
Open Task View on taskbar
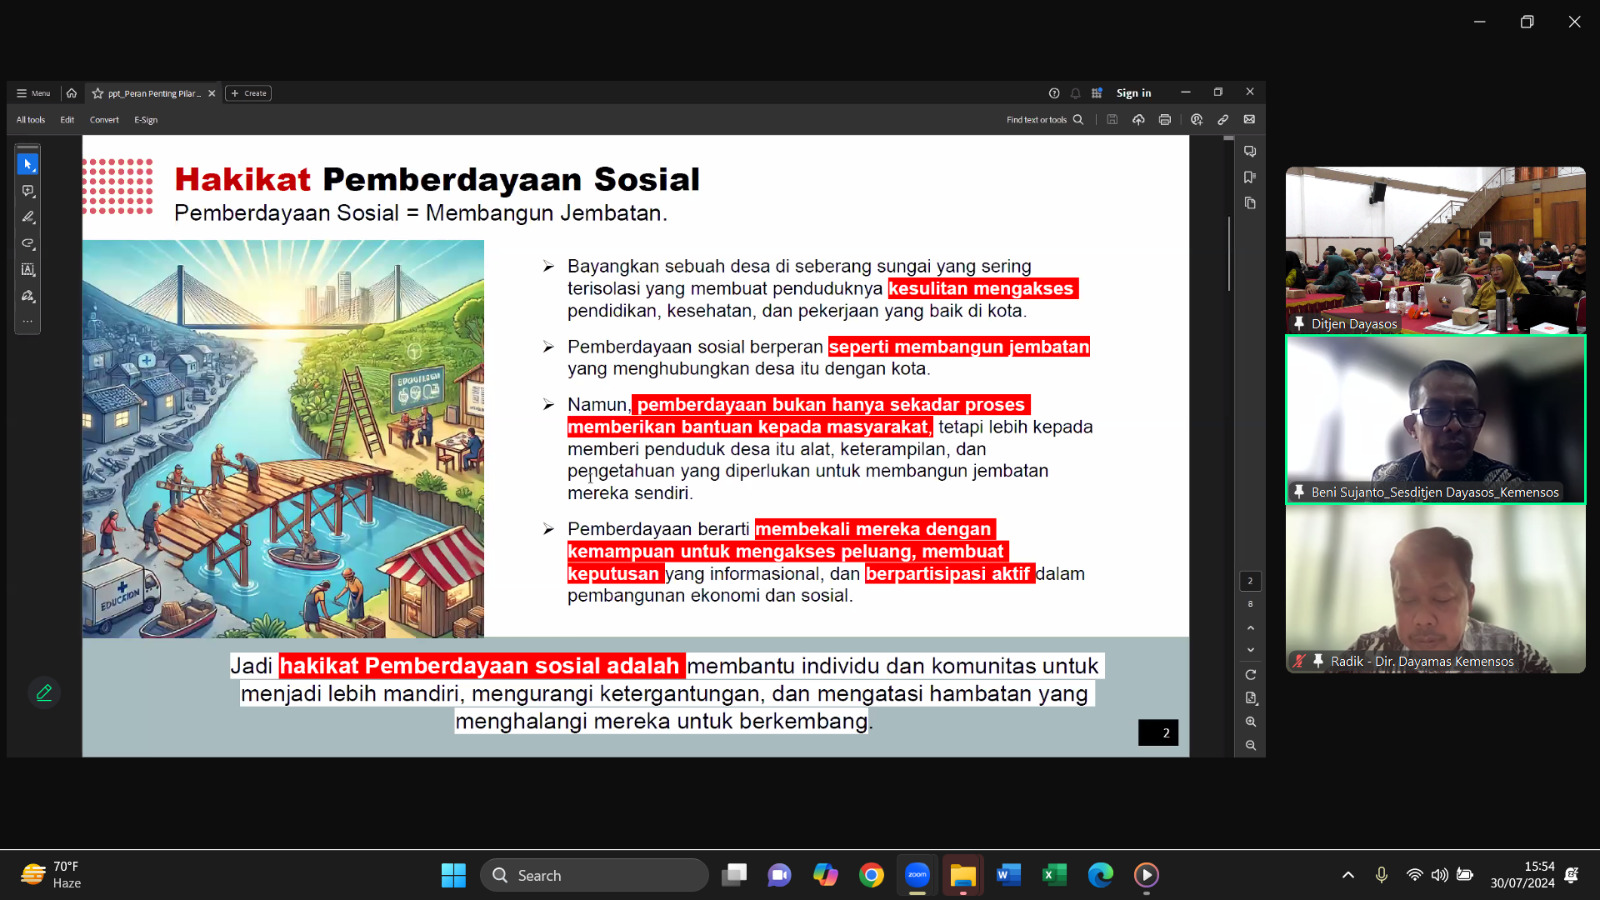click(x=735, y=875)
